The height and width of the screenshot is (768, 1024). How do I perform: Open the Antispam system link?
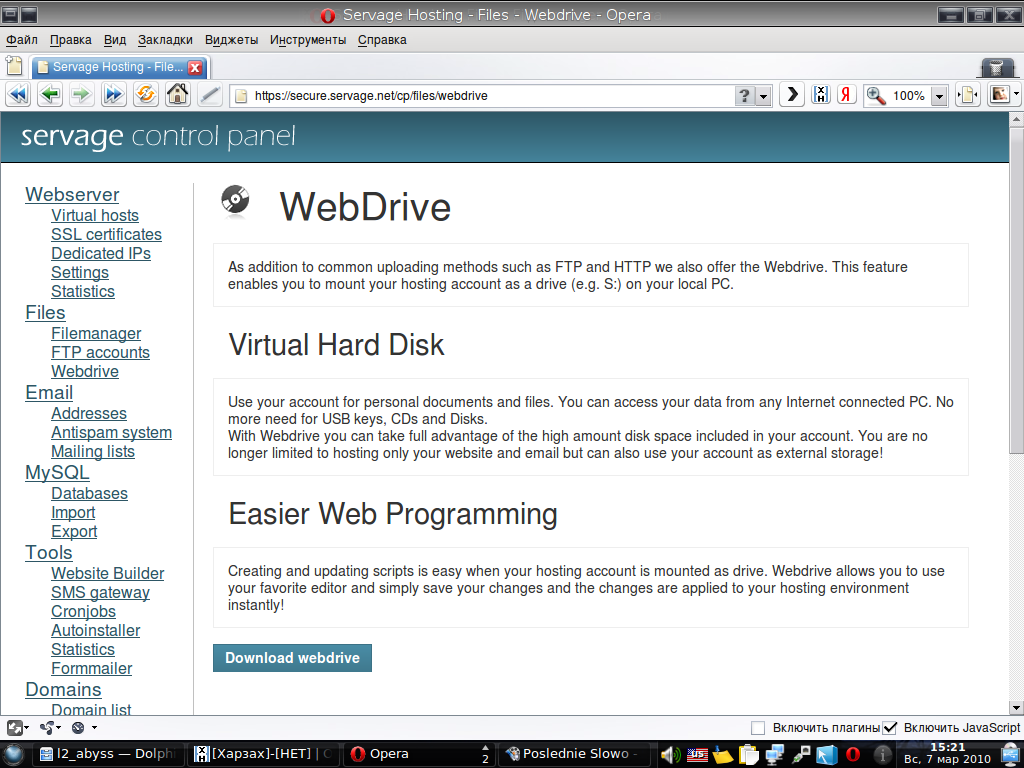tap(112, 433)
